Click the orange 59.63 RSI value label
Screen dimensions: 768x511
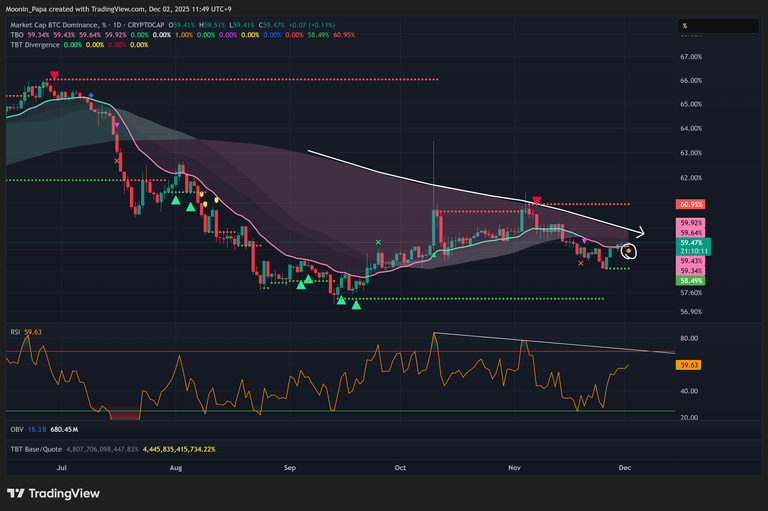(690, 365)
